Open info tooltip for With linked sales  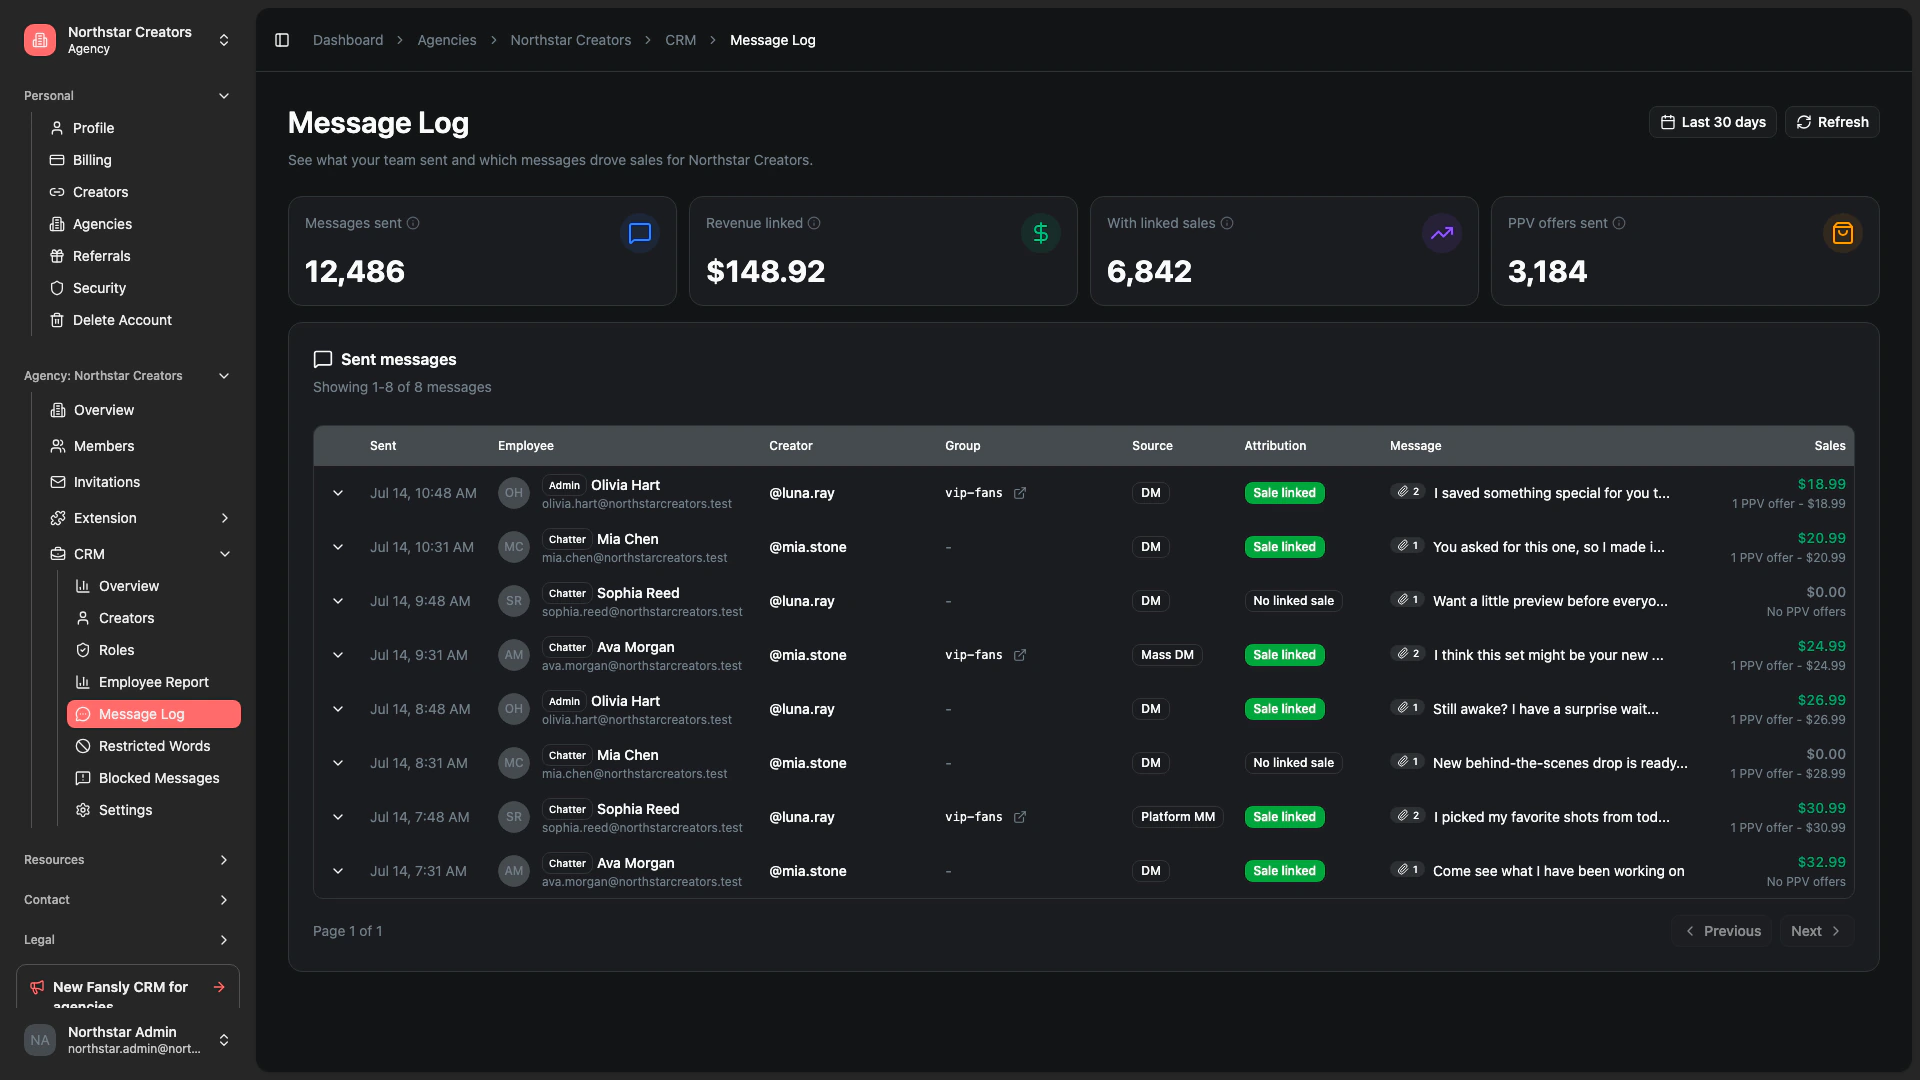1227,223
